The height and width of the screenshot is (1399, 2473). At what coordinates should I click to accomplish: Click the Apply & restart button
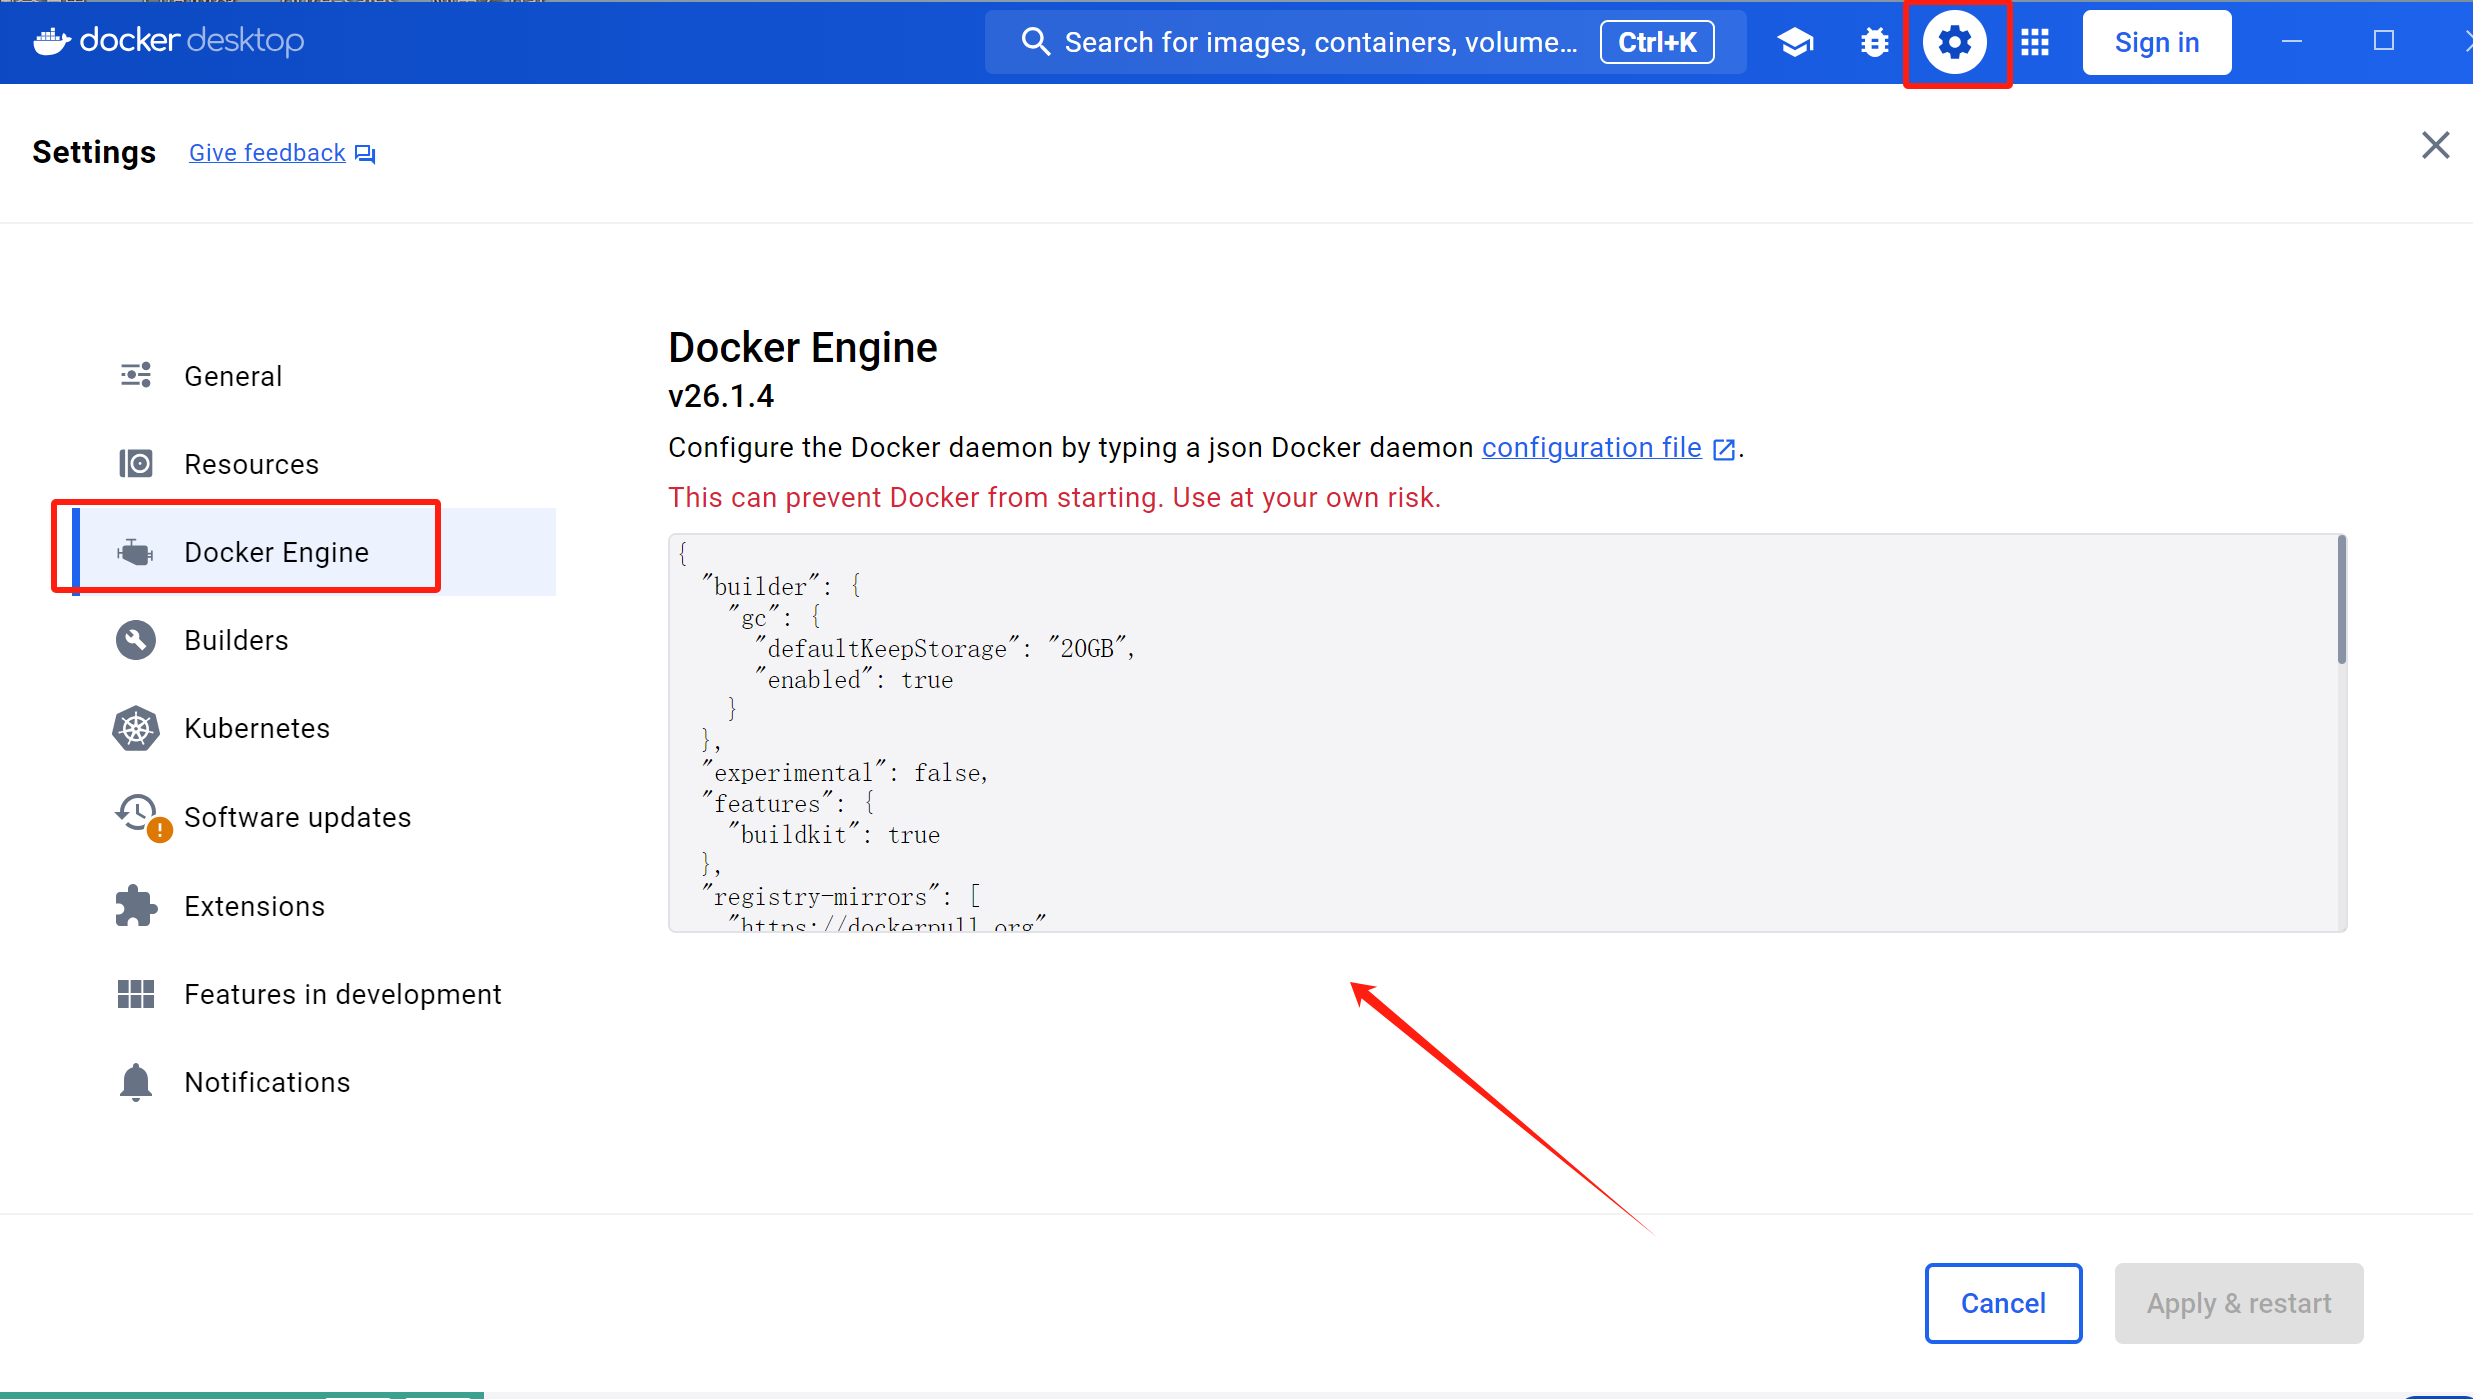point(2238,1303)
